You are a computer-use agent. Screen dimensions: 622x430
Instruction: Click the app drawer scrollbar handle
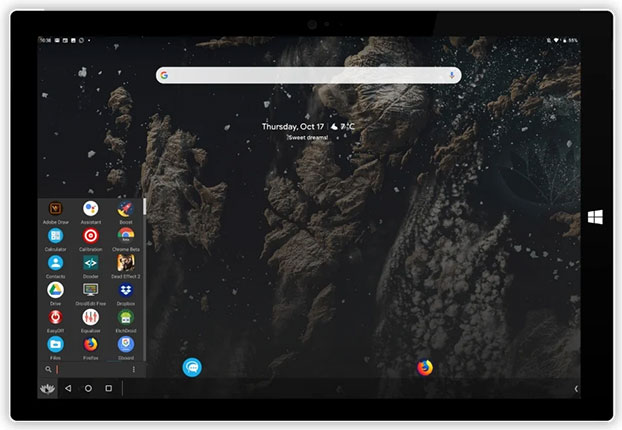[x=145, y=207]
